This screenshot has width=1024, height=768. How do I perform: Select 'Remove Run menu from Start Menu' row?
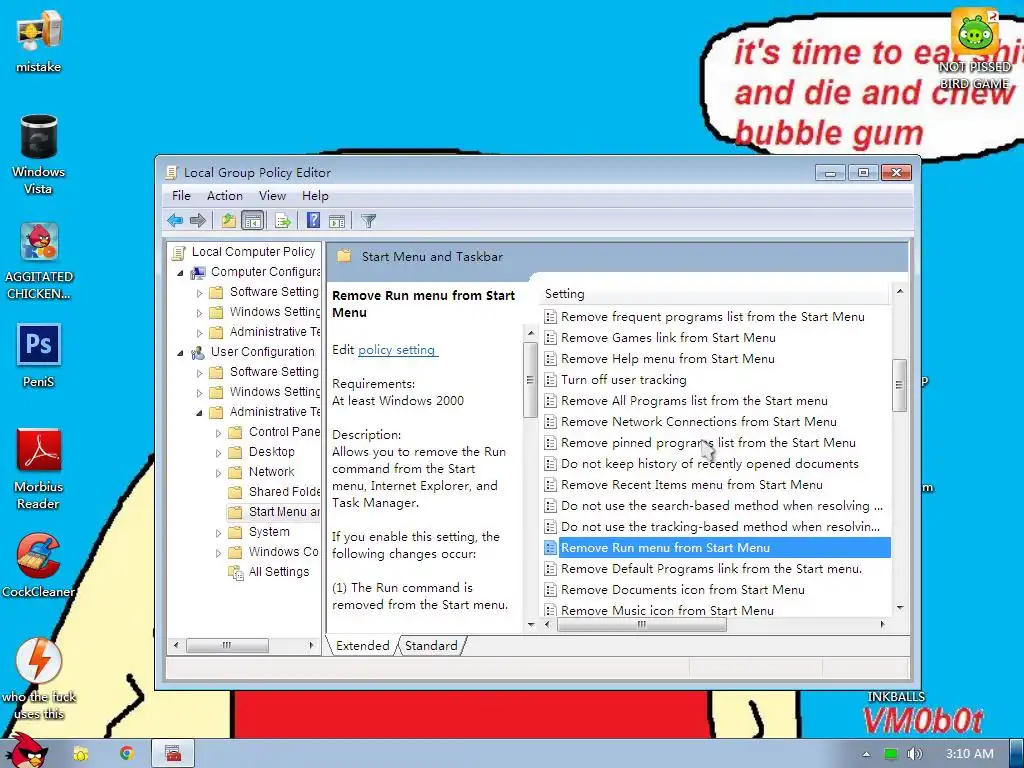click(716, 548)
